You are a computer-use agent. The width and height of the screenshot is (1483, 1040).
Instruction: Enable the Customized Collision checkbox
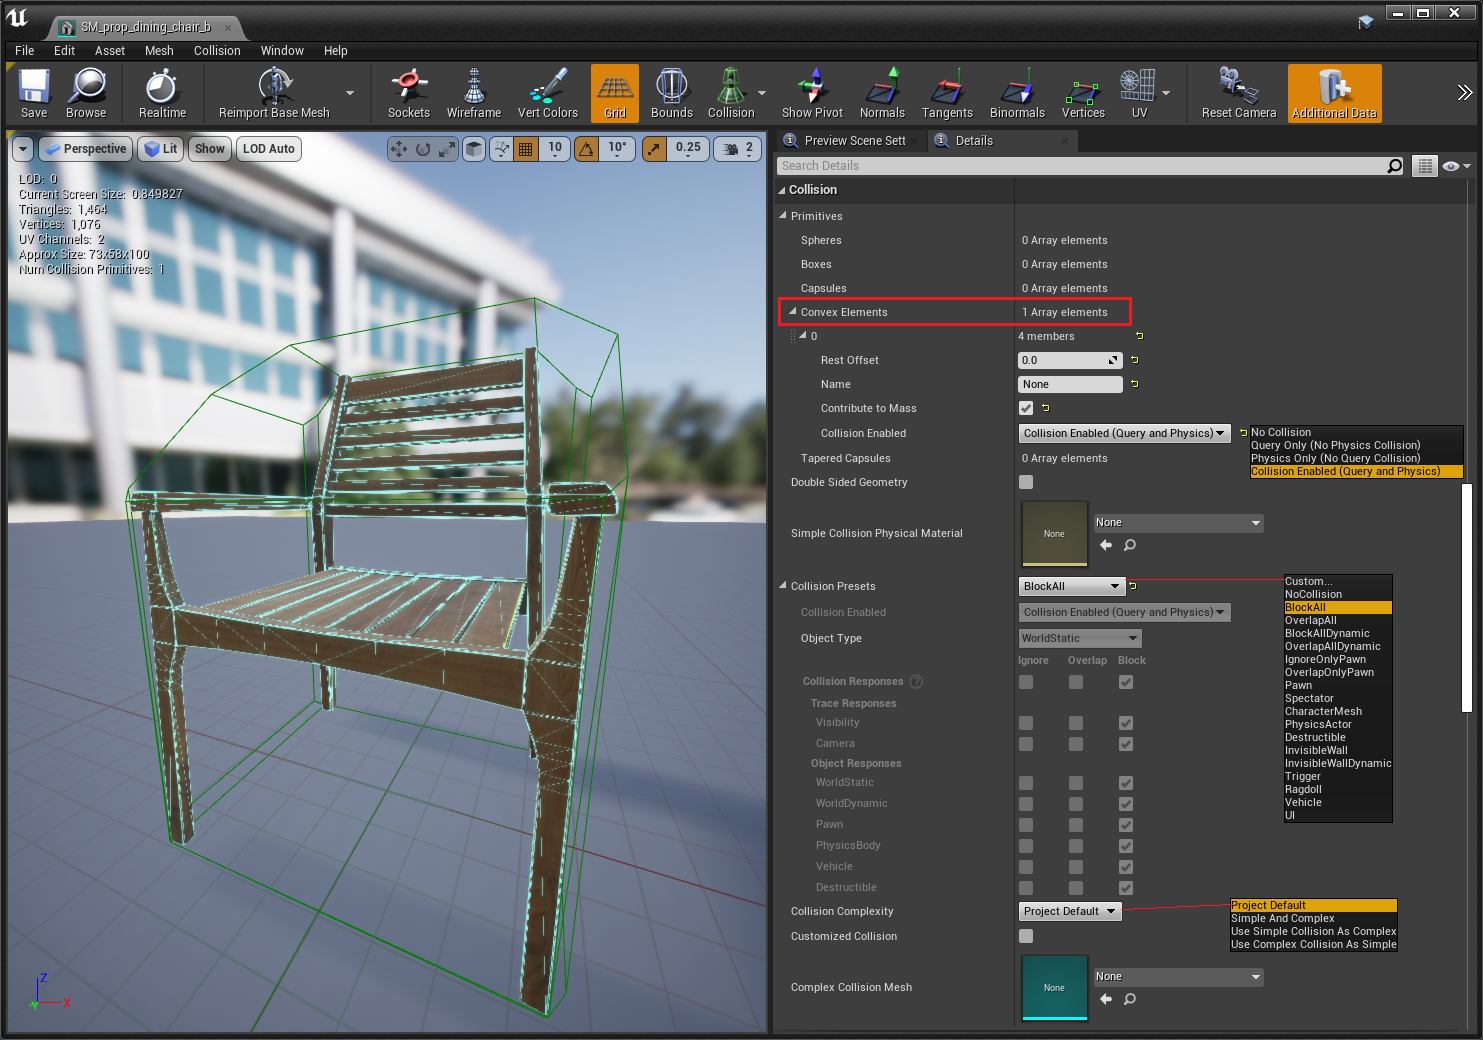tap(1026, 936)
